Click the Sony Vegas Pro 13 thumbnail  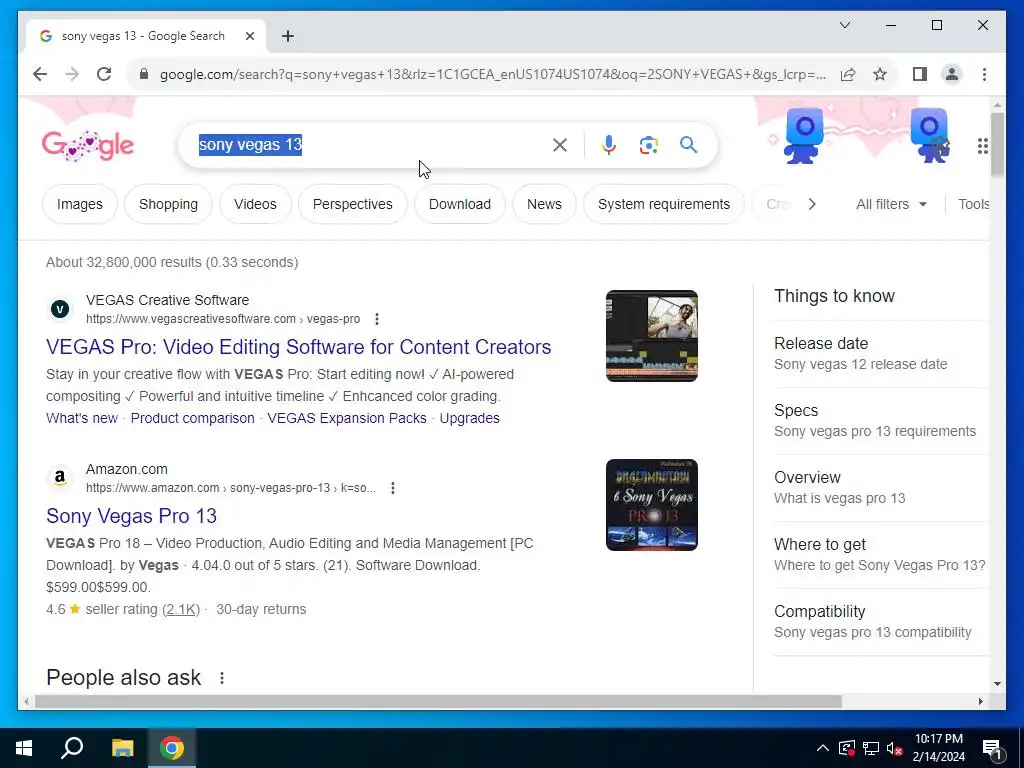tap(652, 505)
